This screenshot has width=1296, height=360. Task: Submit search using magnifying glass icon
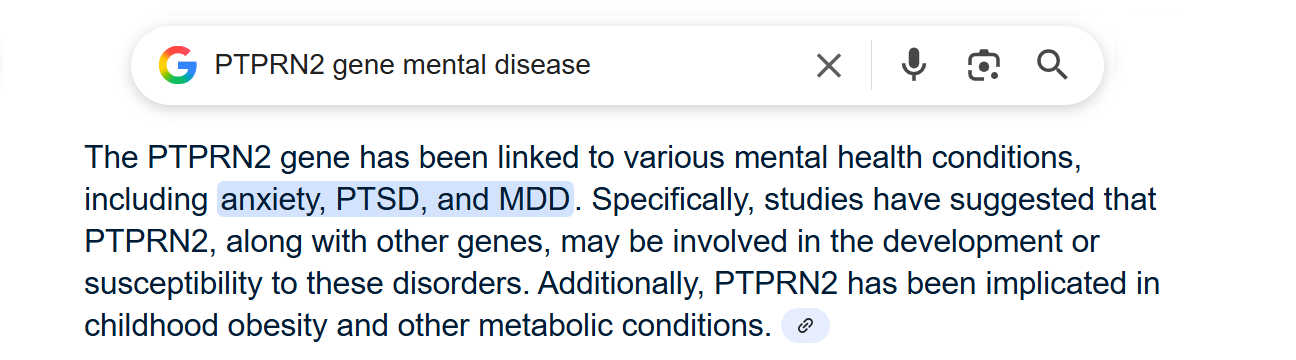click(x=1053, y=66)
